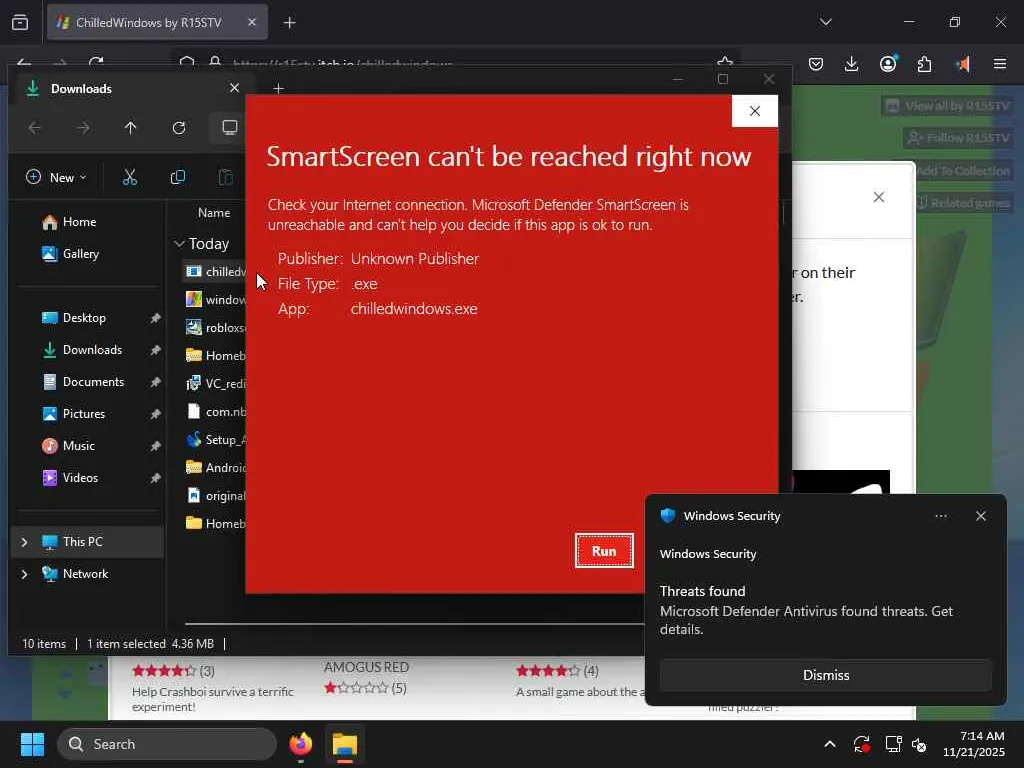Select Videos in the sidebar
Screen dimensions: 1024x768
pyautogui.click(x=80, y=478)
